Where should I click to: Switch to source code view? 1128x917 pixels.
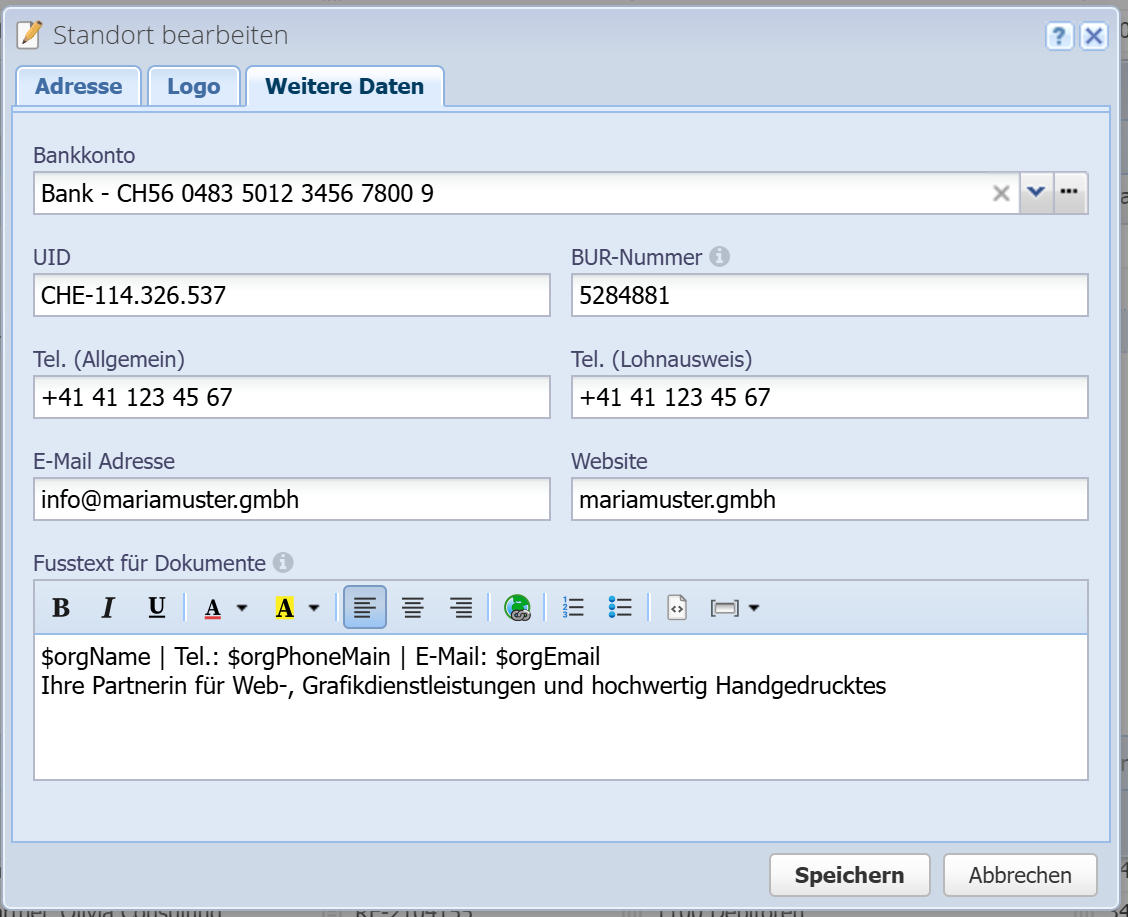(677, 607)
